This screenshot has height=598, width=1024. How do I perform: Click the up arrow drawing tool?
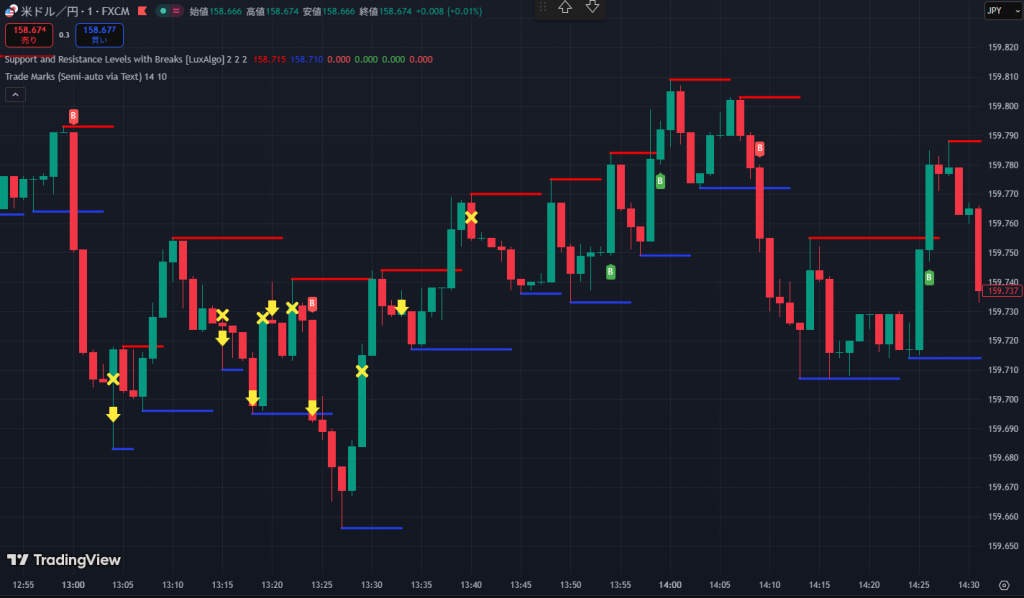565,7
